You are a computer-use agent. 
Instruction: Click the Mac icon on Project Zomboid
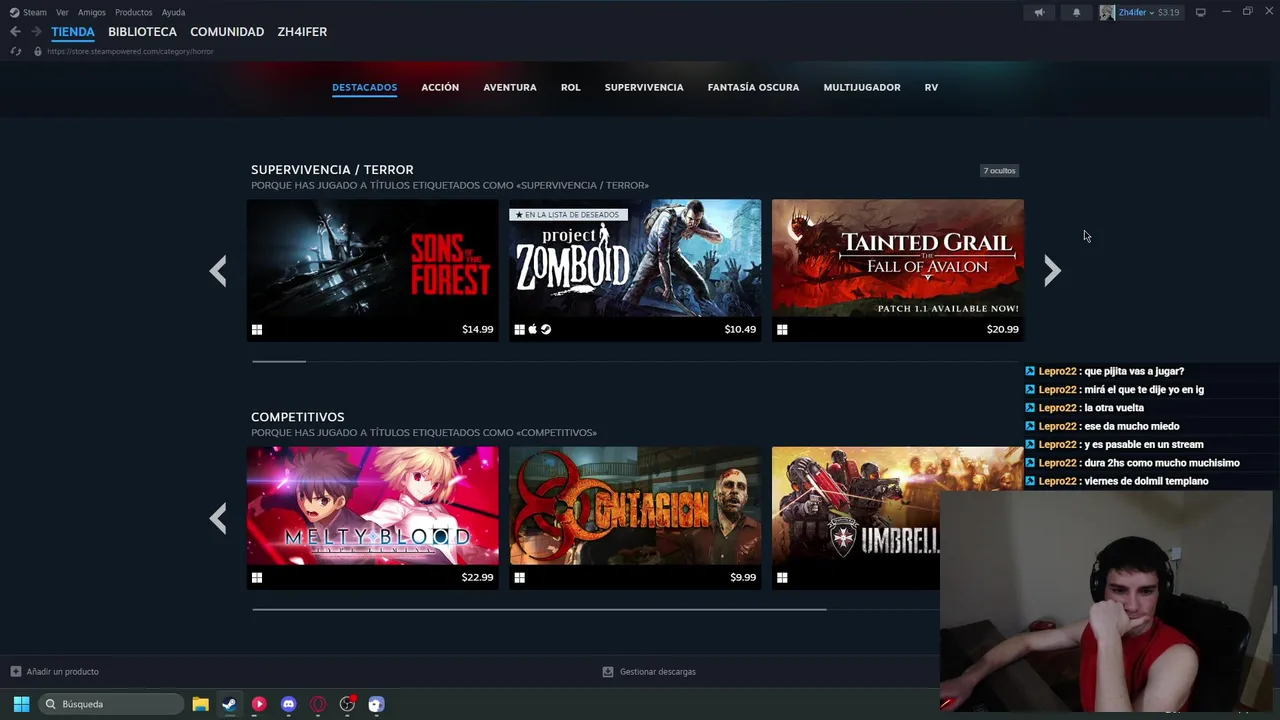tap(532, 329)
